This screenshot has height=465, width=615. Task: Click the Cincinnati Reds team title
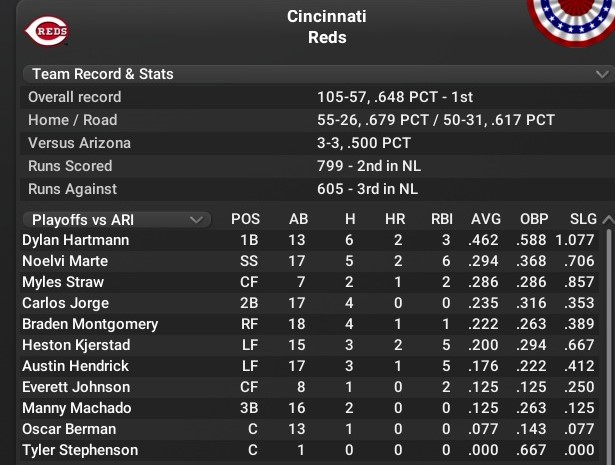[326, 27]
